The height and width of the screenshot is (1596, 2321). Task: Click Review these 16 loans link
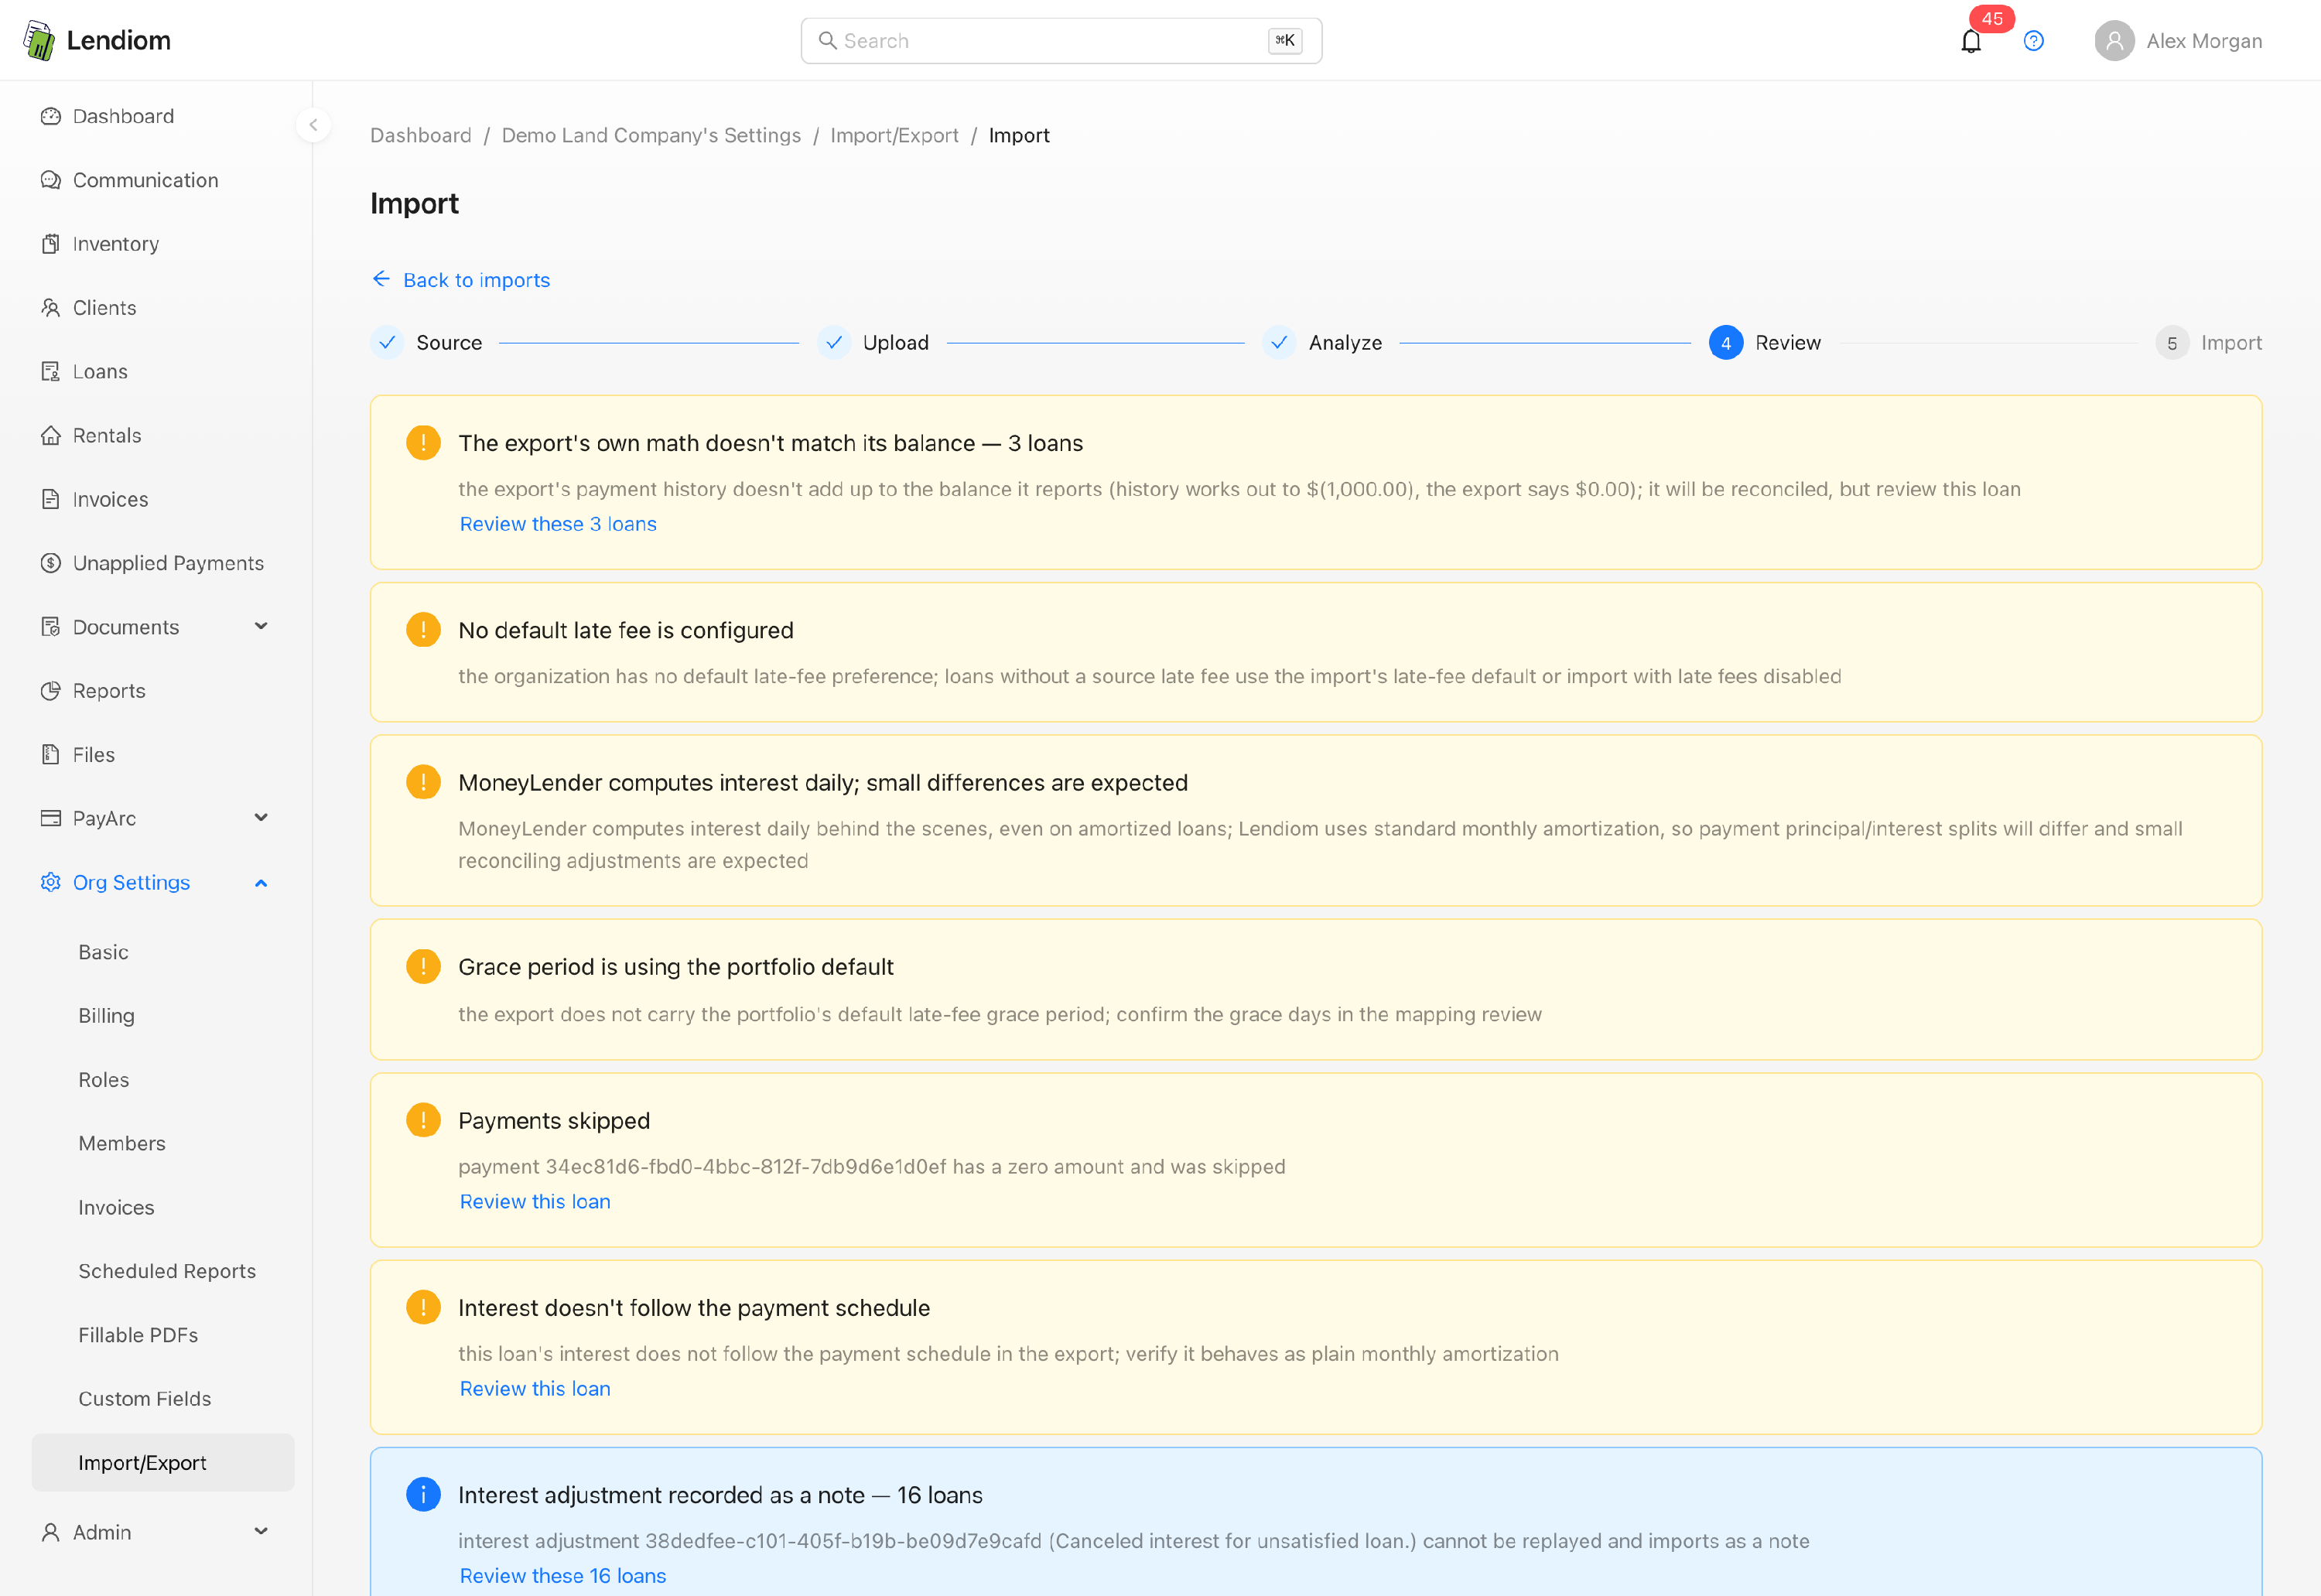tap(563, 1576)
